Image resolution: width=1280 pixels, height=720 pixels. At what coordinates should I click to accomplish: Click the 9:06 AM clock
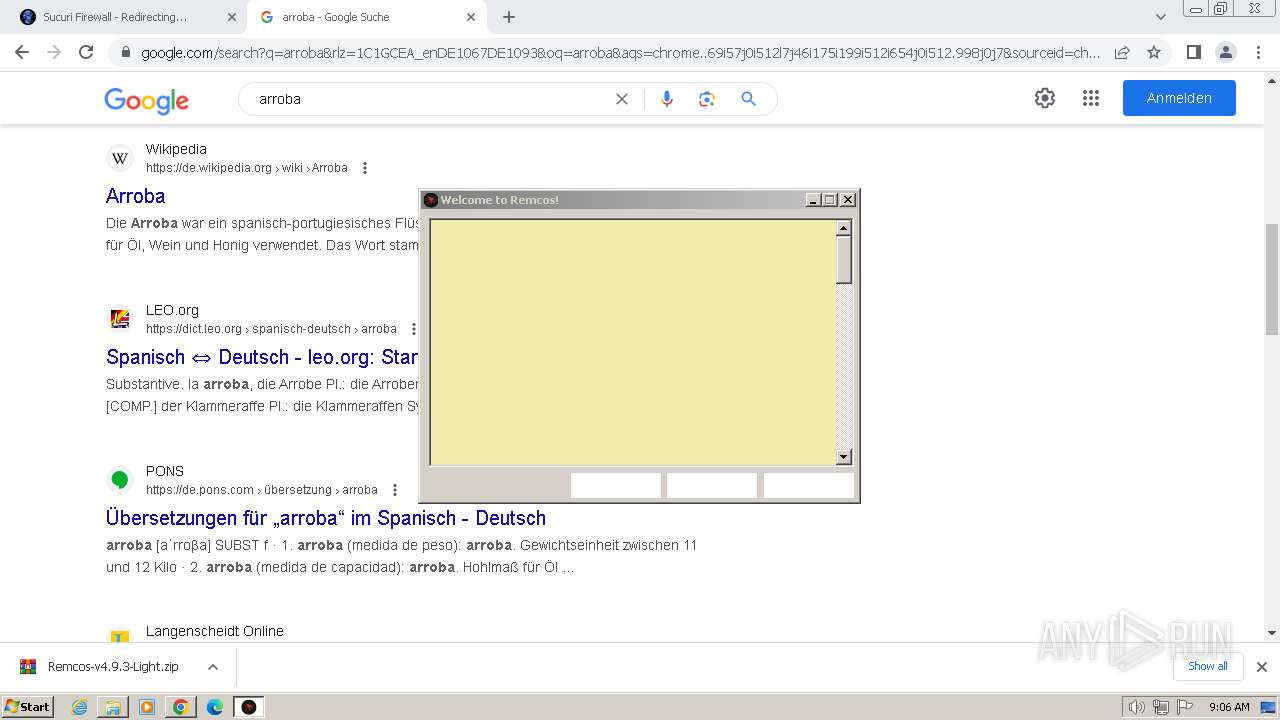(x=1229, y=707)
